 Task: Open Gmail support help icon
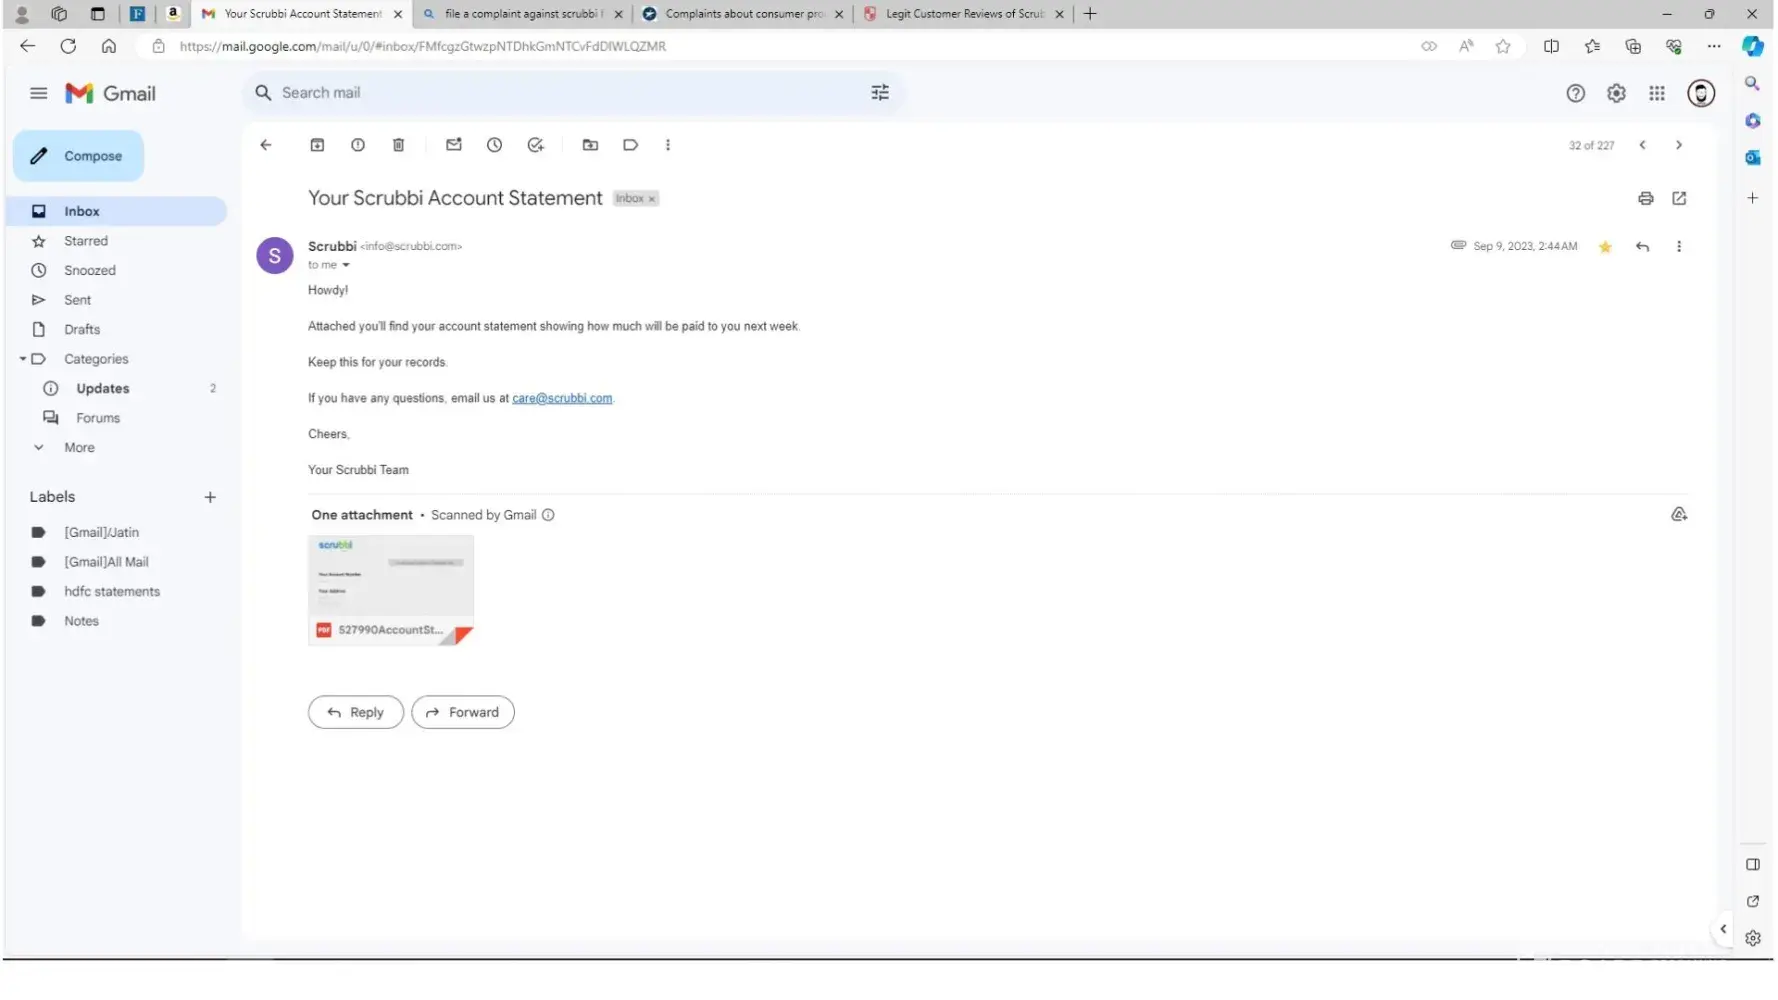click(x=1576, y=94)
